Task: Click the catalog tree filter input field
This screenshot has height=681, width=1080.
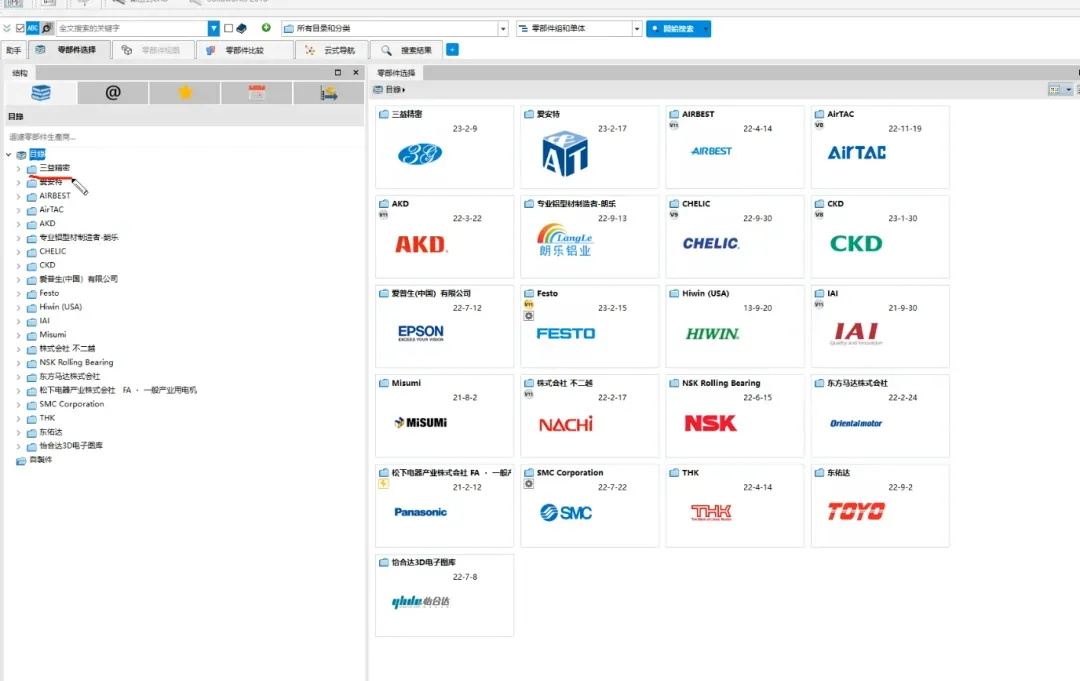Action: [184, 137]
